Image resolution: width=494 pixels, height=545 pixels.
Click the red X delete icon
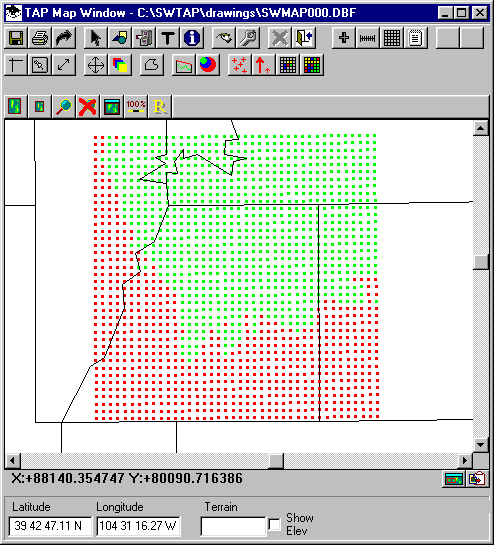(x=88, y=106)
